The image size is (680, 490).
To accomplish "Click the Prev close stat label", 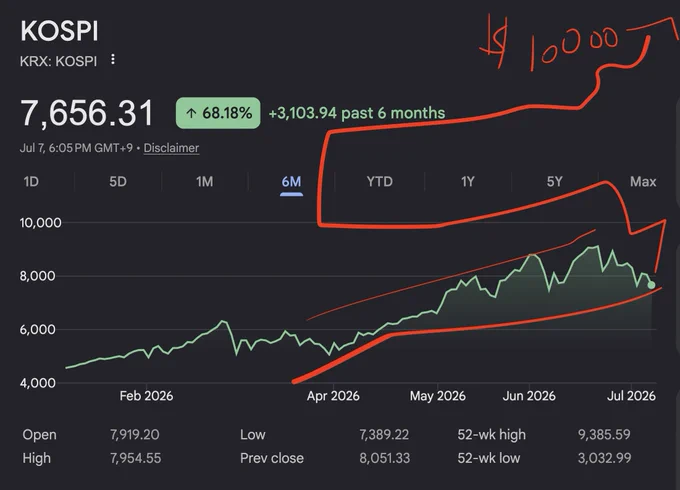I will click(x=272, y=458).
